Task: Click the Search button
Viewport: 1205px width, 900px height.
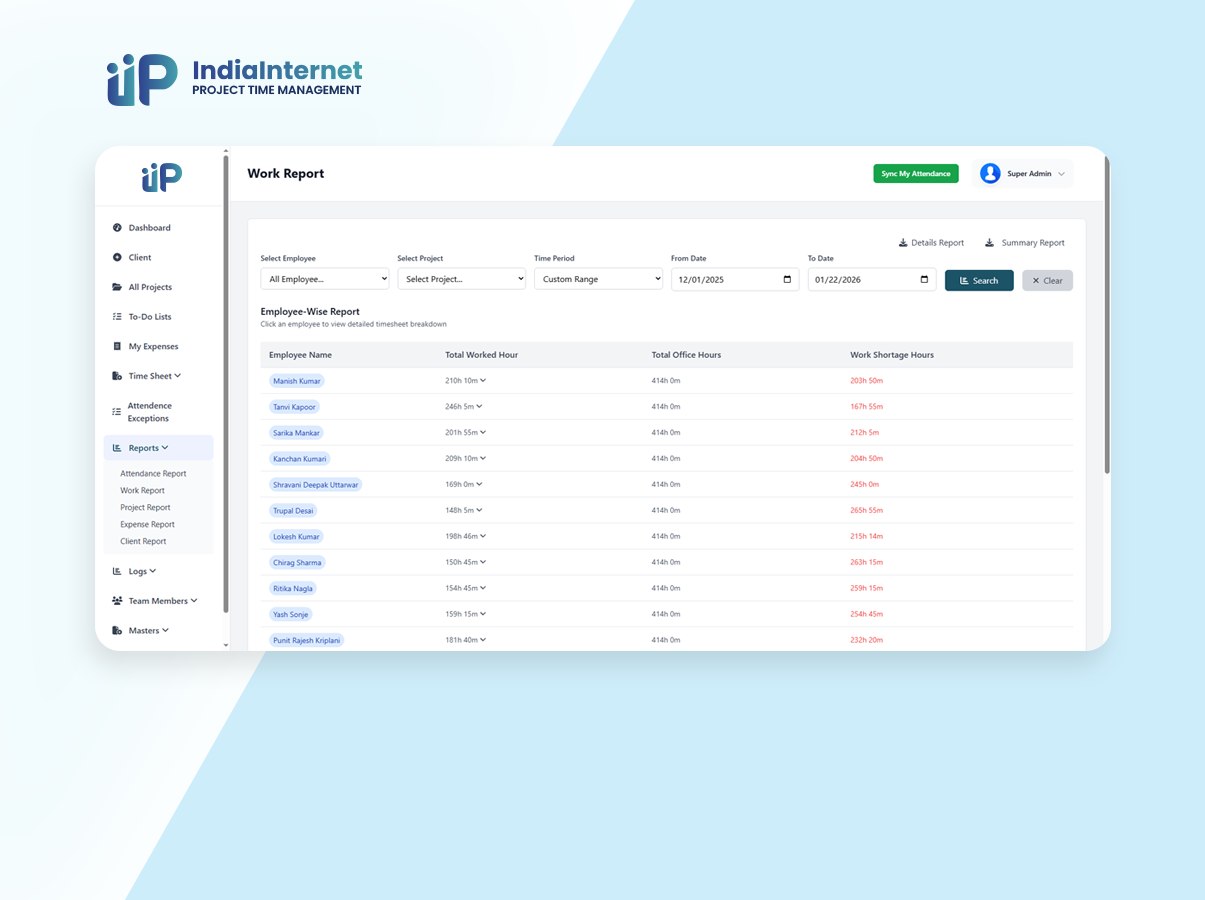Action: coord(978,281)
